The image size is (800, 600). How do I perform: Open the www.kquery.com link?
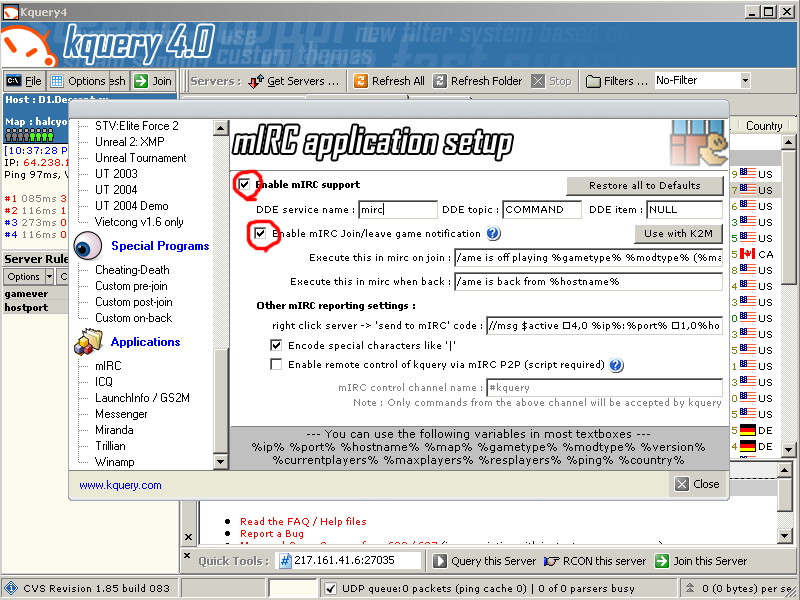point(120,485)
